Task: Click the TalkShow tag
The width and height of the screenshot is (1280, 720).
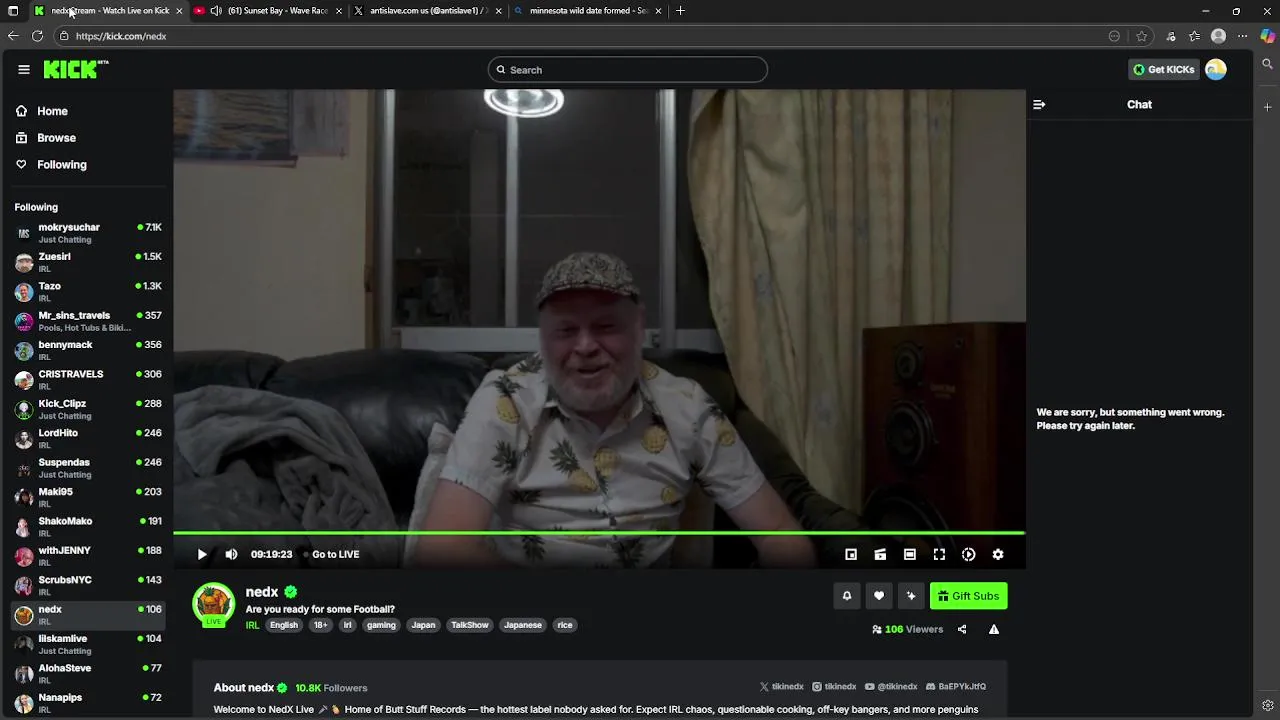Action: (x=470, y=625)
